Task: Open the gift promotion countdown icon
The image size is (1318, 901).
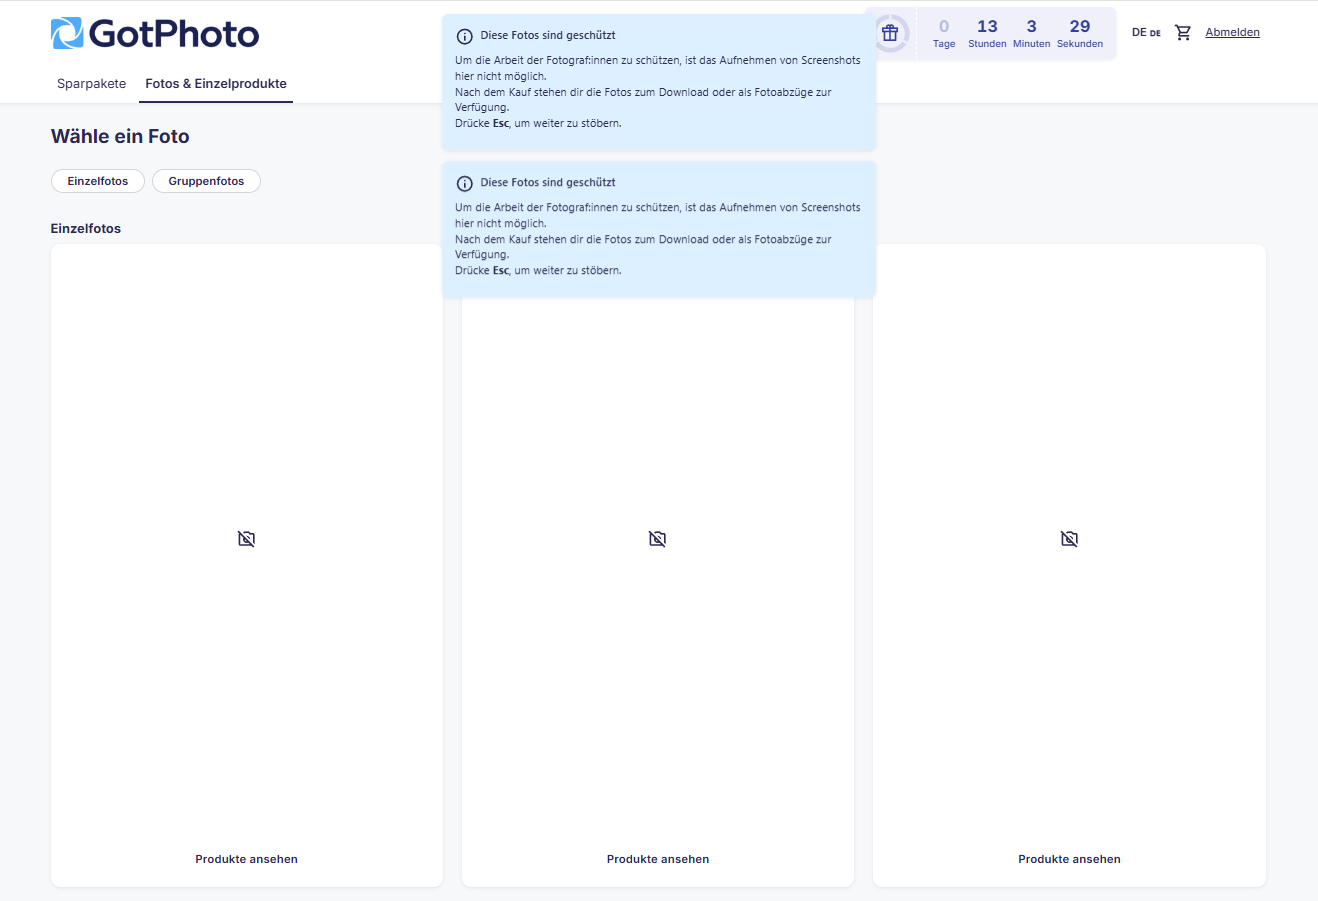Action: point(890,32)
